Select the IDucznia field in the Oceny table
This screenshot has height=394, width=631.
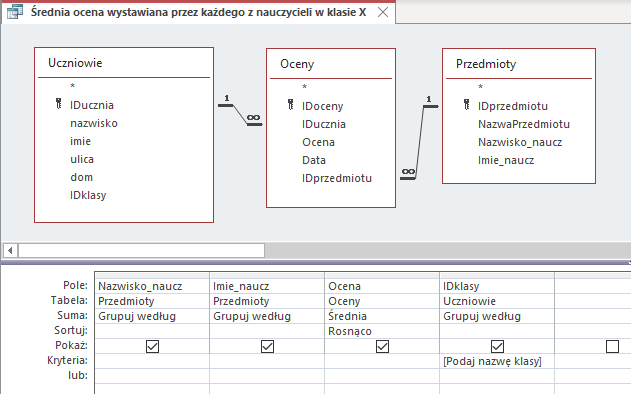[x=324, y=124]
